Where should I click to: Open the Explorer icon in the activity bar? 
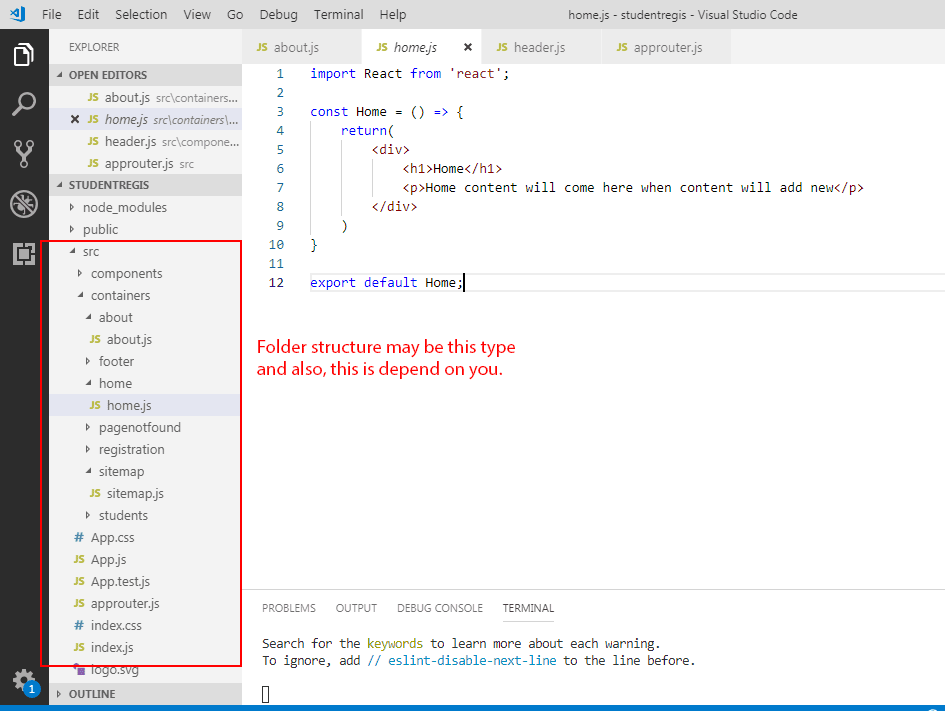(25, 57)
